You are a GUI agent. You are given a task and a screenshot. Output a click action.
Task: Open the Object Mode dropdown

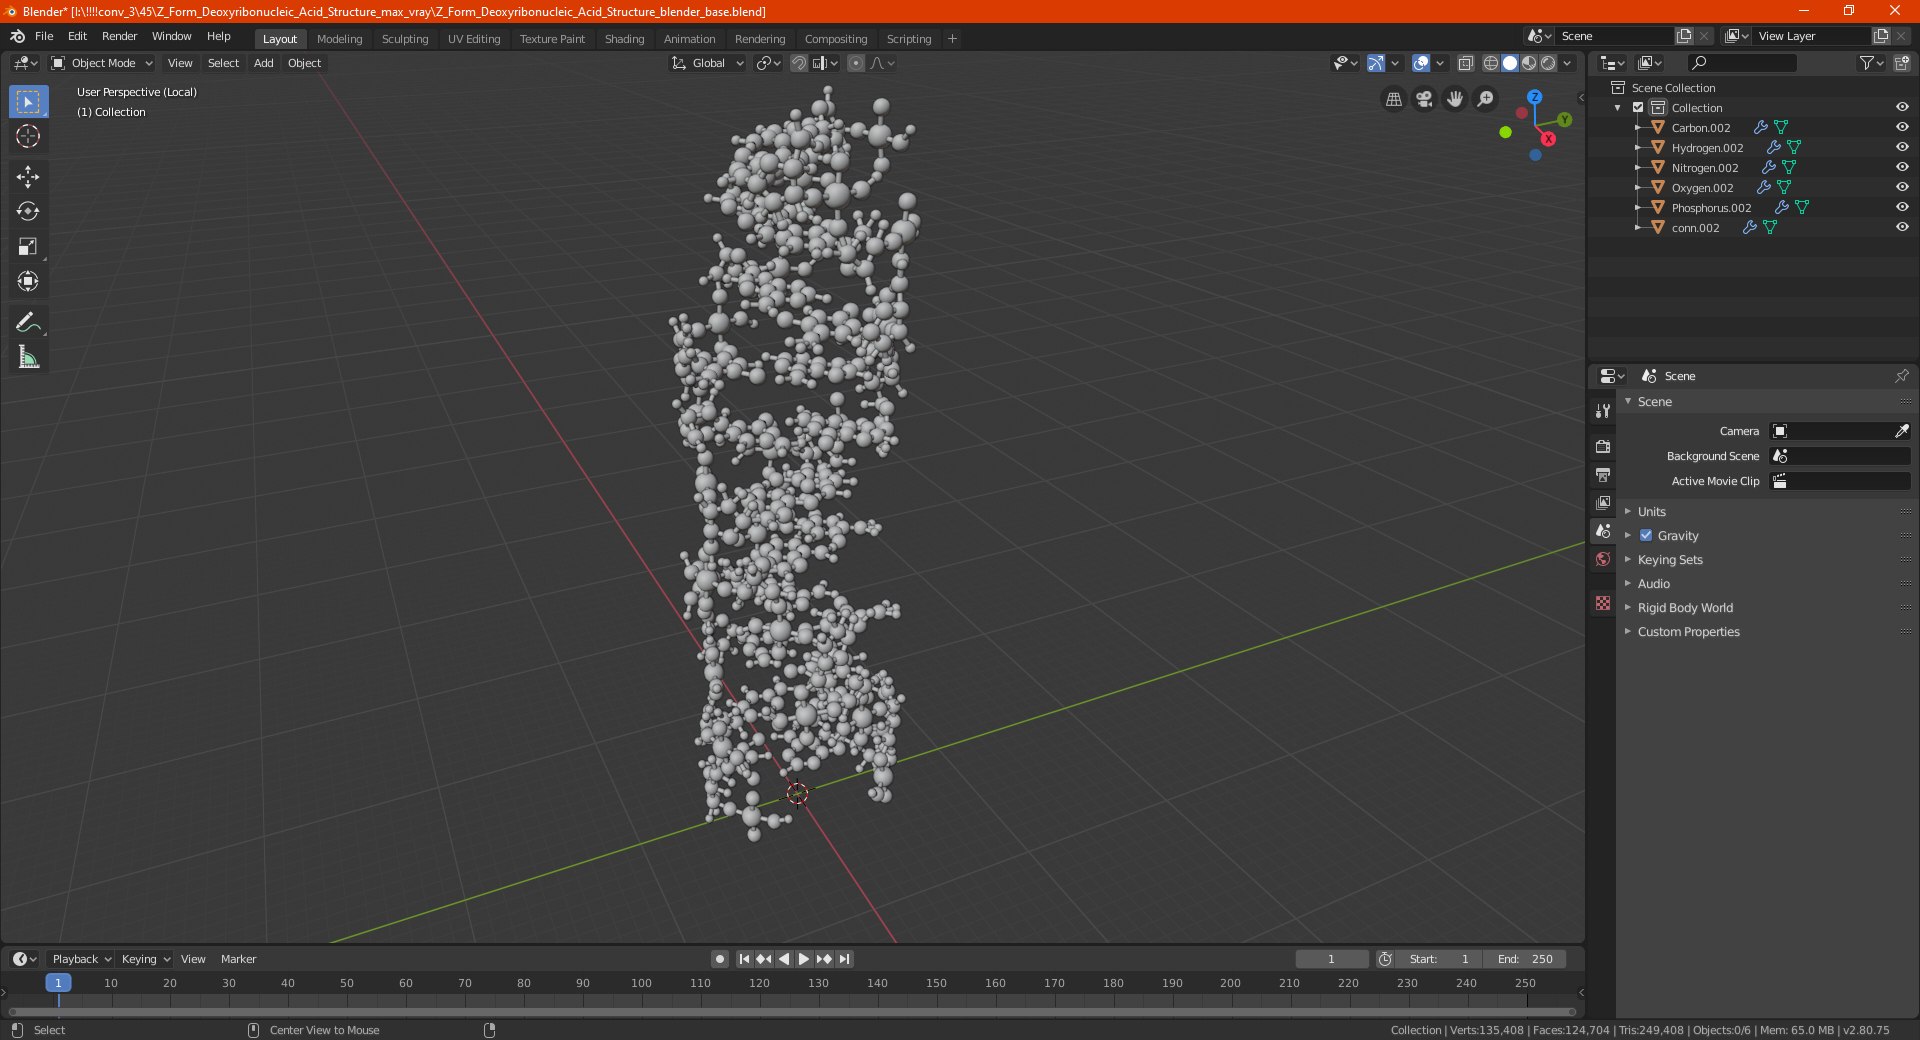pos(102,63)
